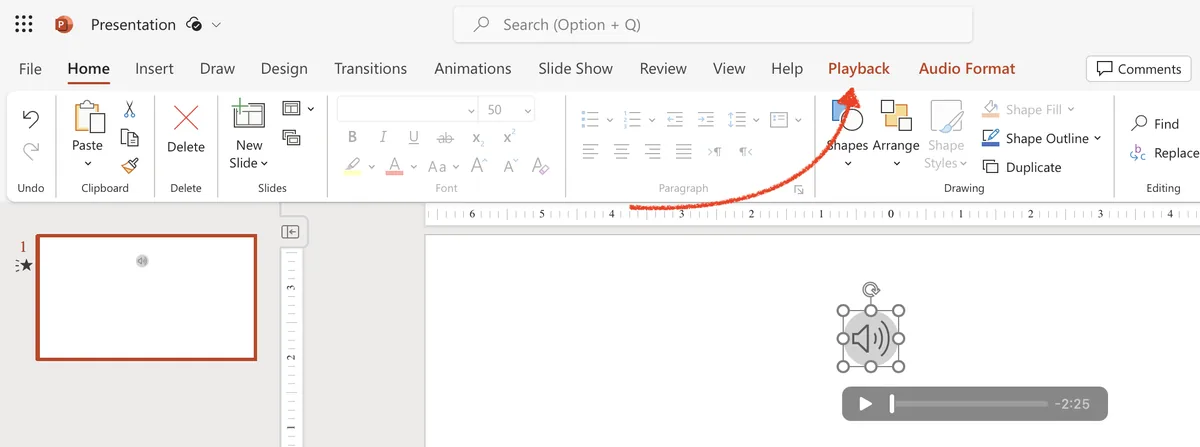Image resolution: width=1200 pixels, height=447 pixels.
Task: Open the slide Layout dropdown
Action: point(298,109)
